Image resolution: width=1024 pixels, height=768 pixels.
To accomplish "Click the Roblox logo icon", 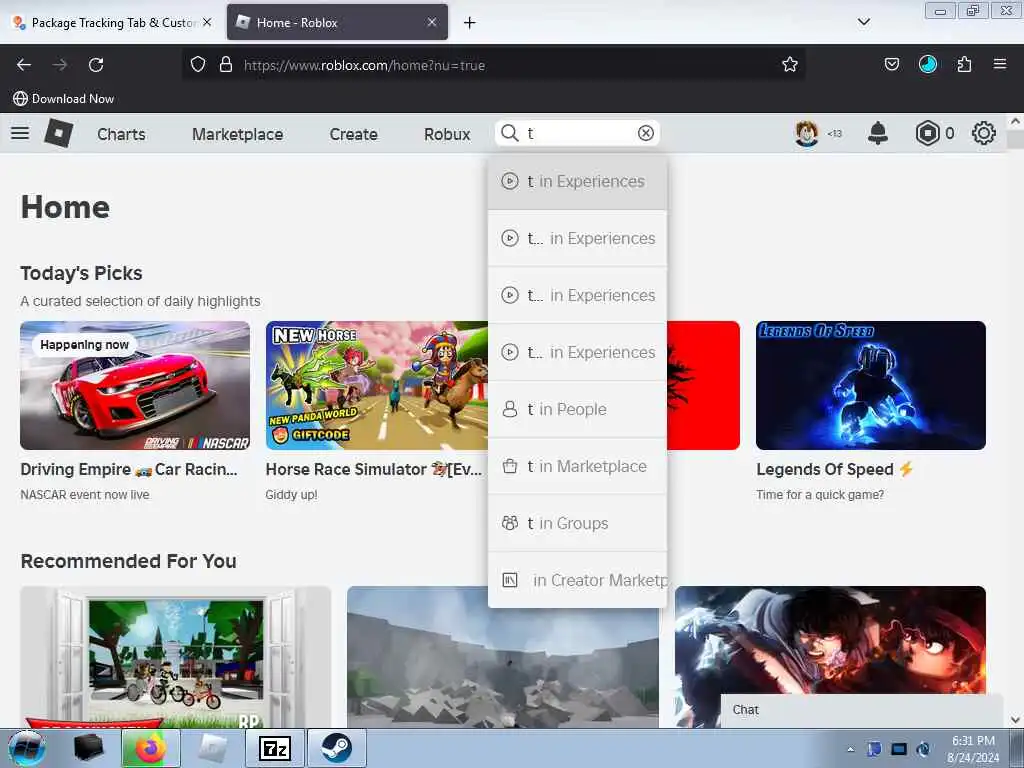I will click(58, 133).
